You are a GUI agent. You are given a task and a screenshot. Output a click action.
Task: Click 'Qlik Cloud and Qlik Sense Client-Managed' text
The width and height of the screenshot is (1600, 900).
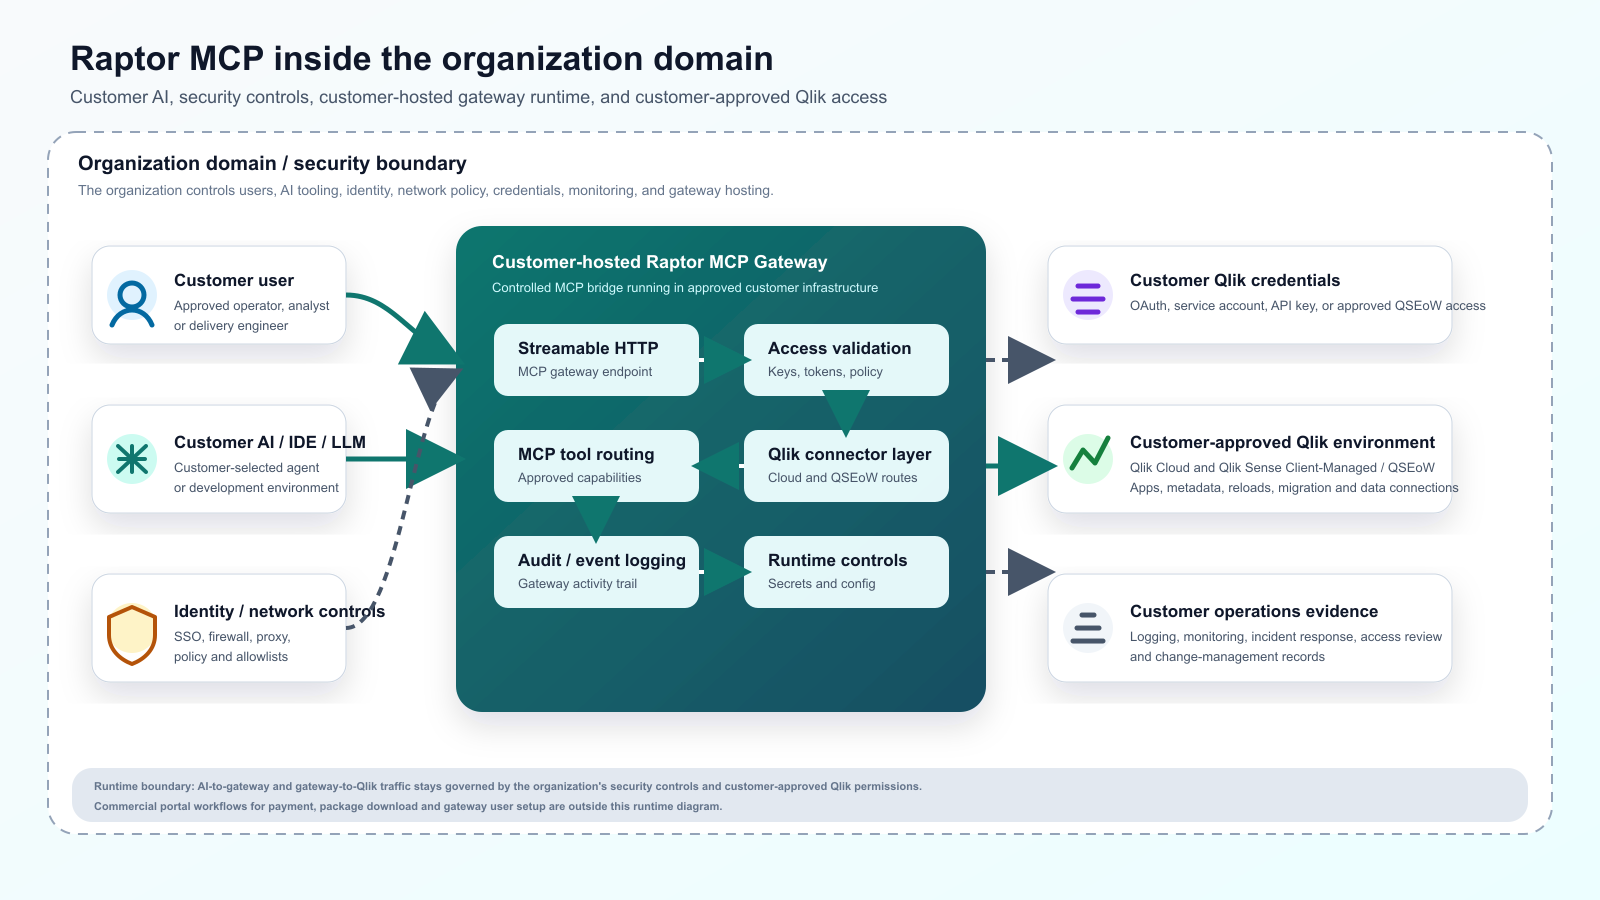[1282, 468]
